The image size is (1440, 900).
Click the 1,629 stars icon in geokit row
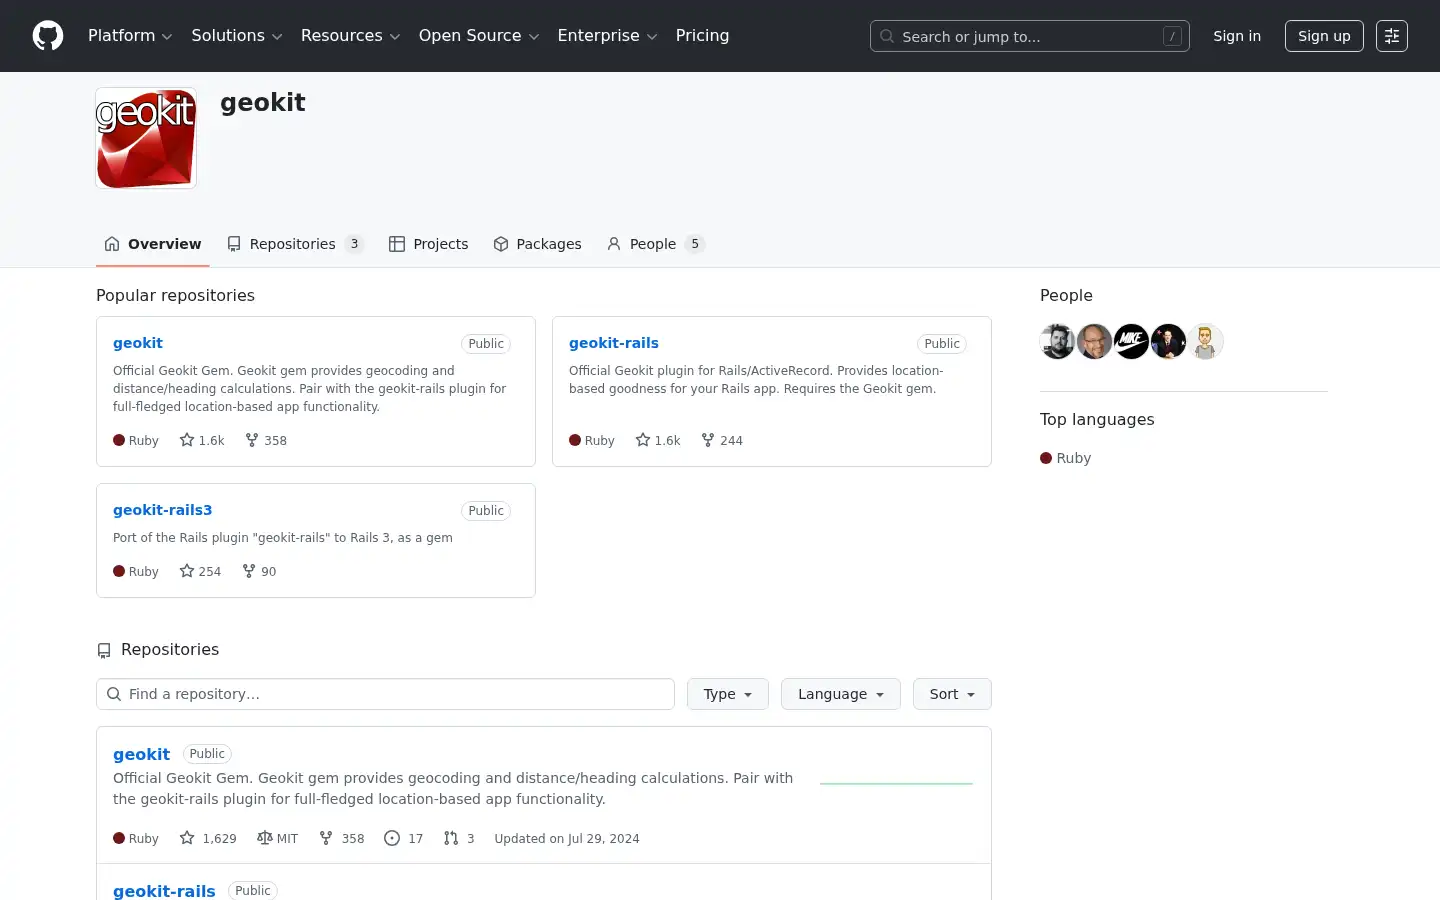(187, 838)
